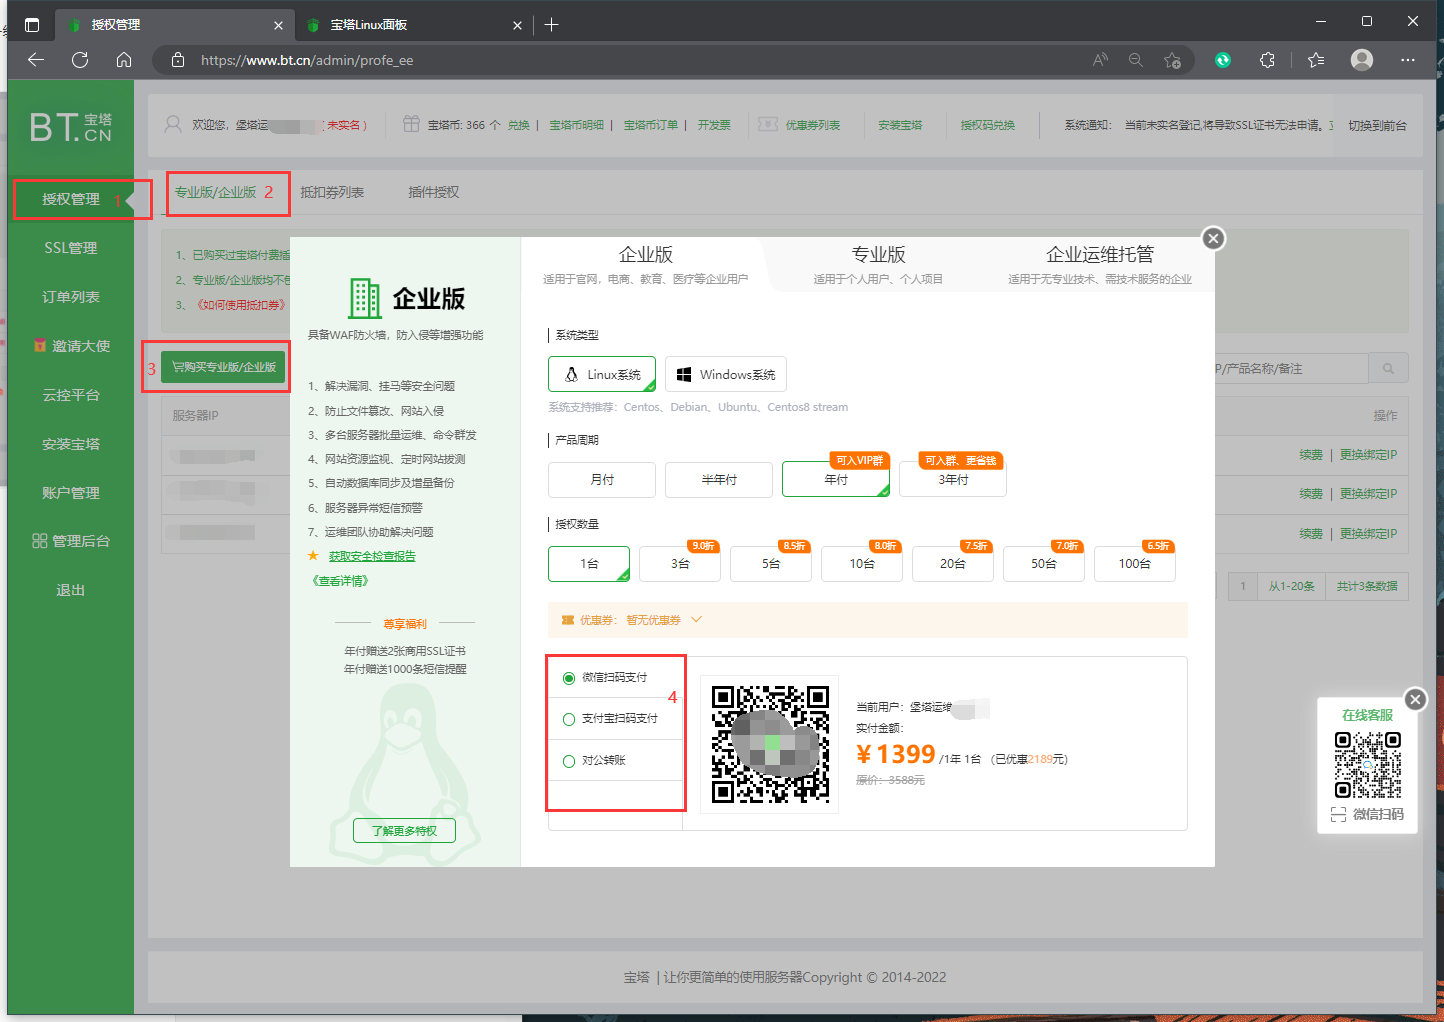
Task: Close the 宝塔Linux面板 browser tab
Action: tap(517, 25)
